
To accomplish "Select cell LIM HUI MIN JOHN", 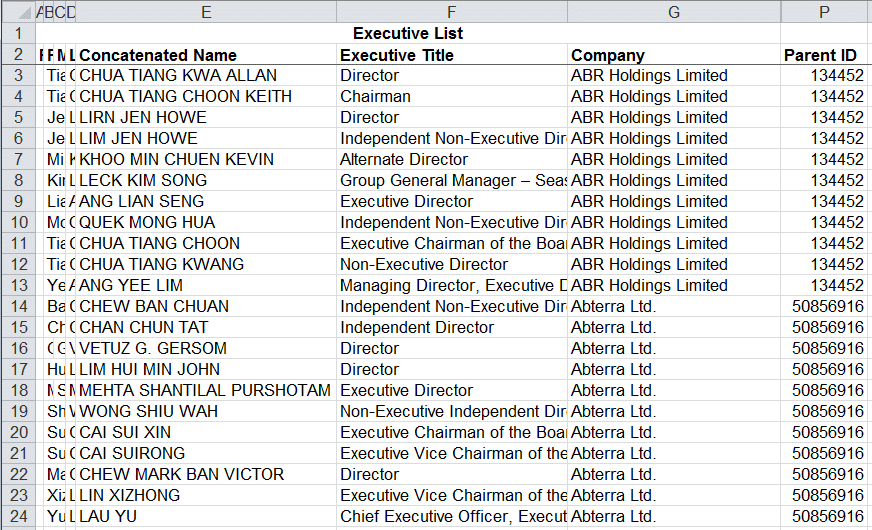I will pyautogui.click(x=206, y=369).
